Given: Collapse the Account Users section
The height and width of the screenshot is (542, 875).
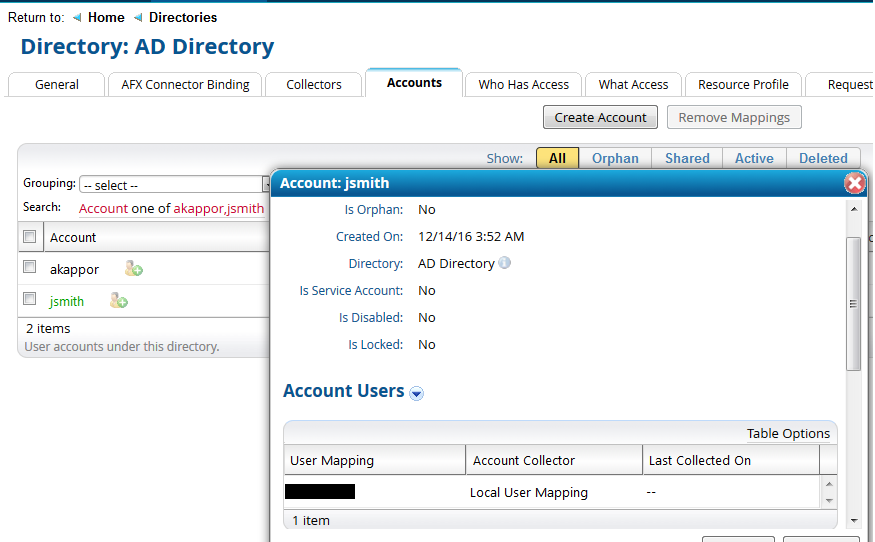Looking at the screenshot, I should click(x=417, y=393).
